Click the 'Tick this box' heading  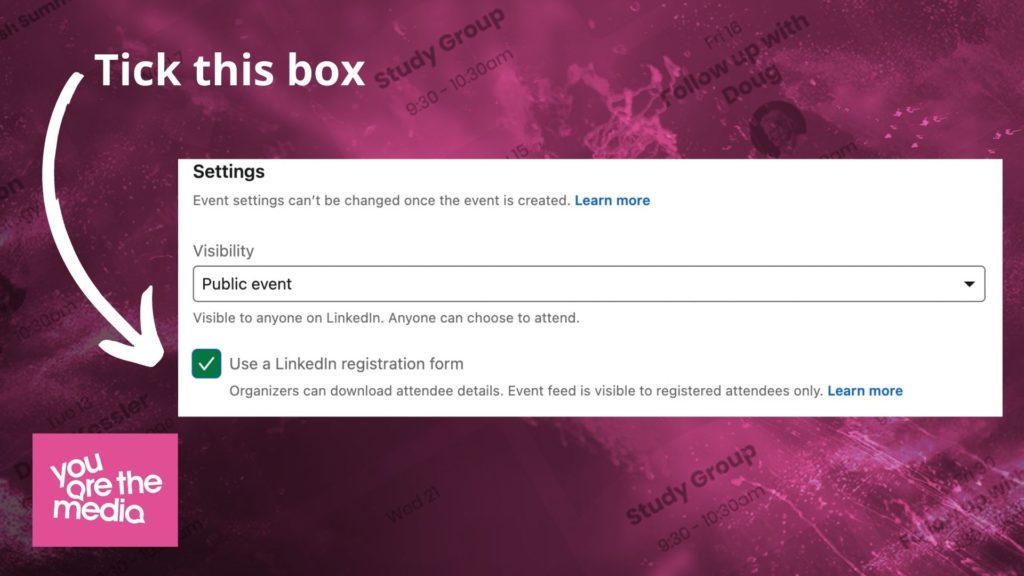tap(229, 69)
